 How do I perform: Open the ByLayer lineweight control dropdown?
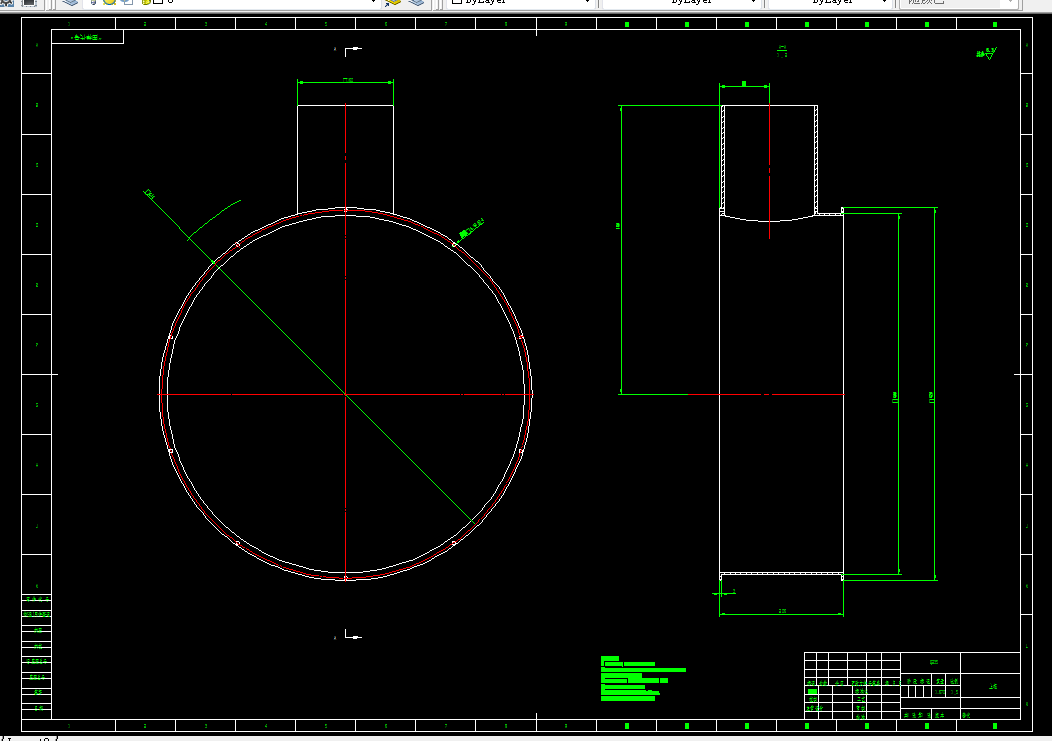pos(829,3)
